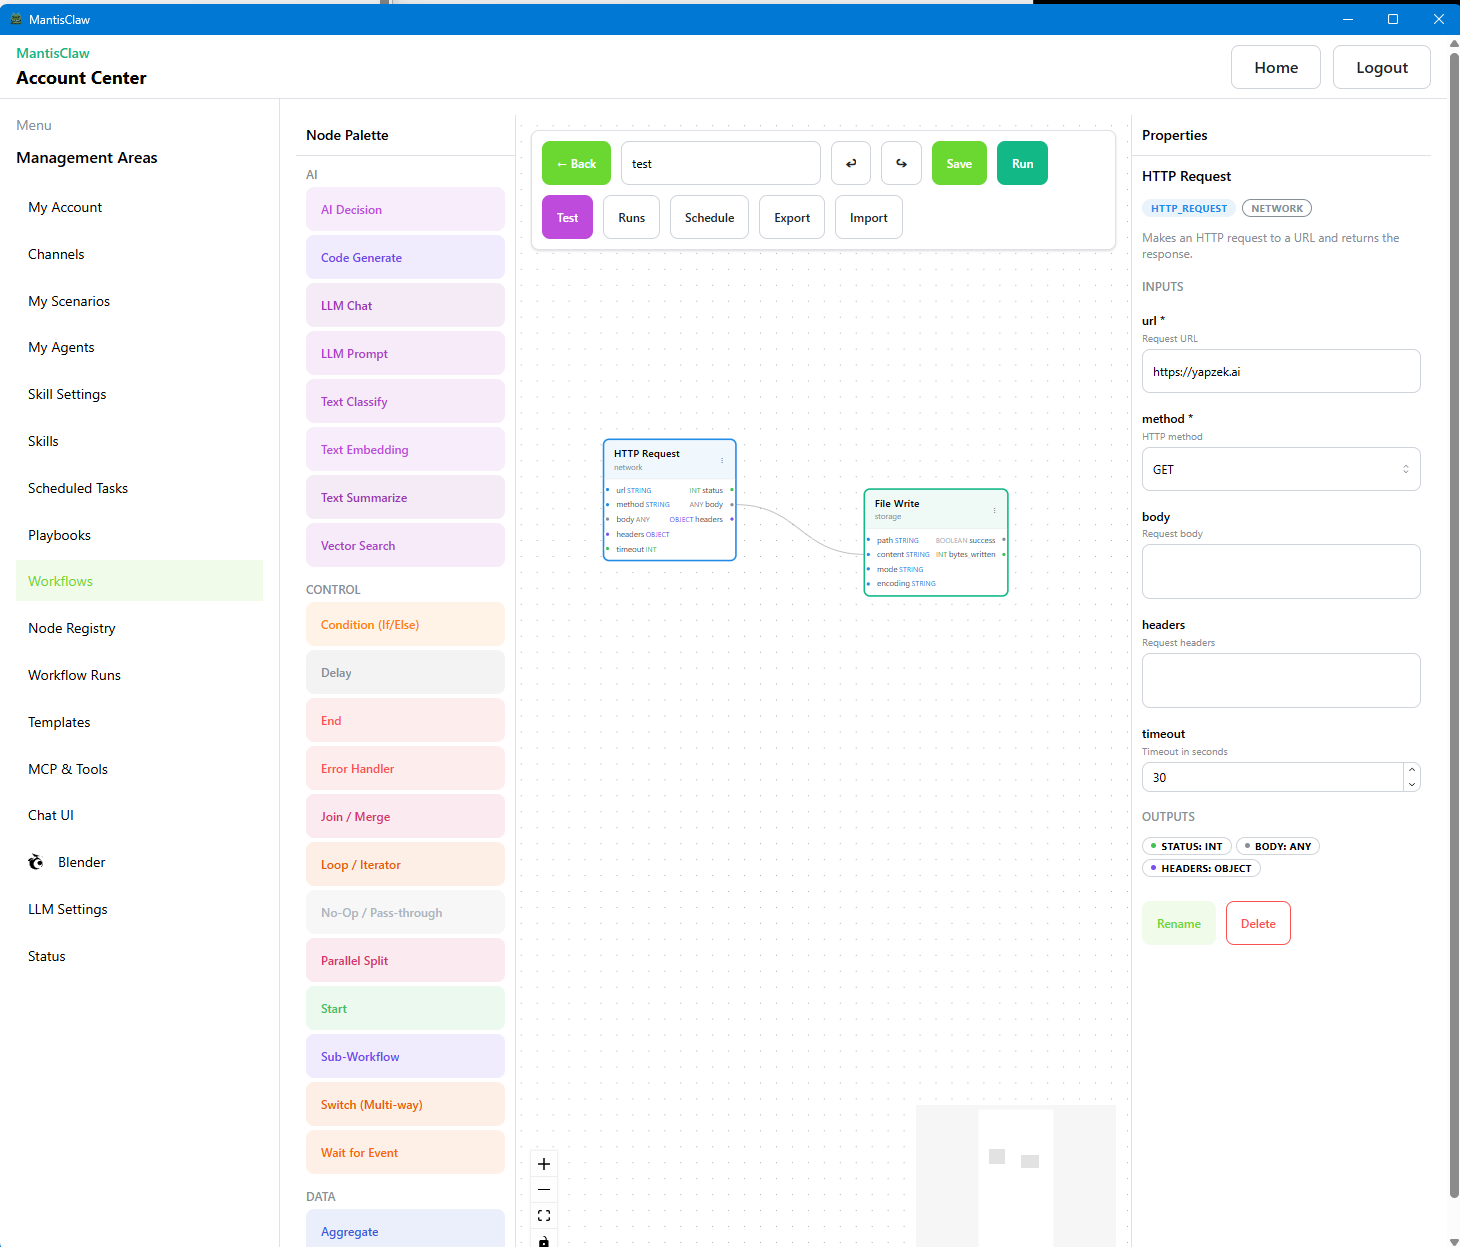The height and width of the screenshot is (1247, 1460).
Task: Run the workflow
Action: tap(1022, 163)
